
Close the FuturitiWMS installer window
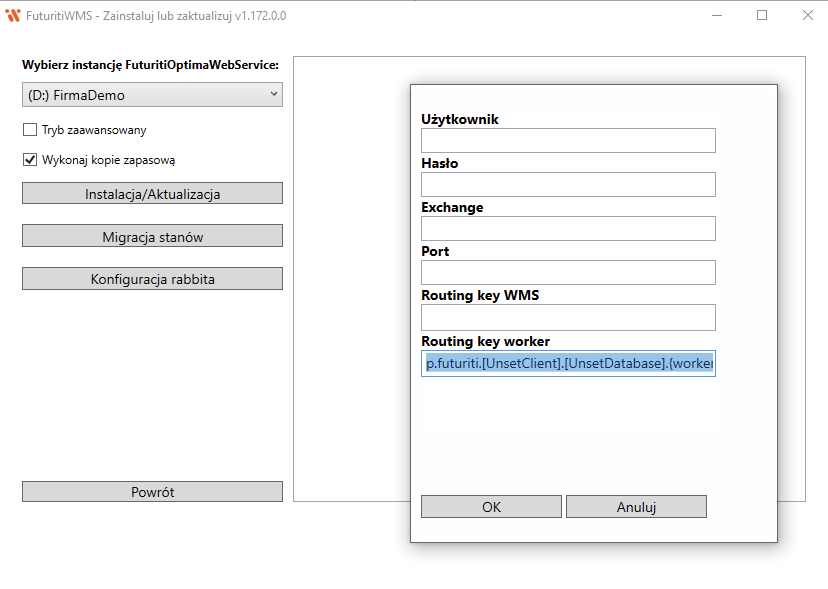[x=808, y=15]
